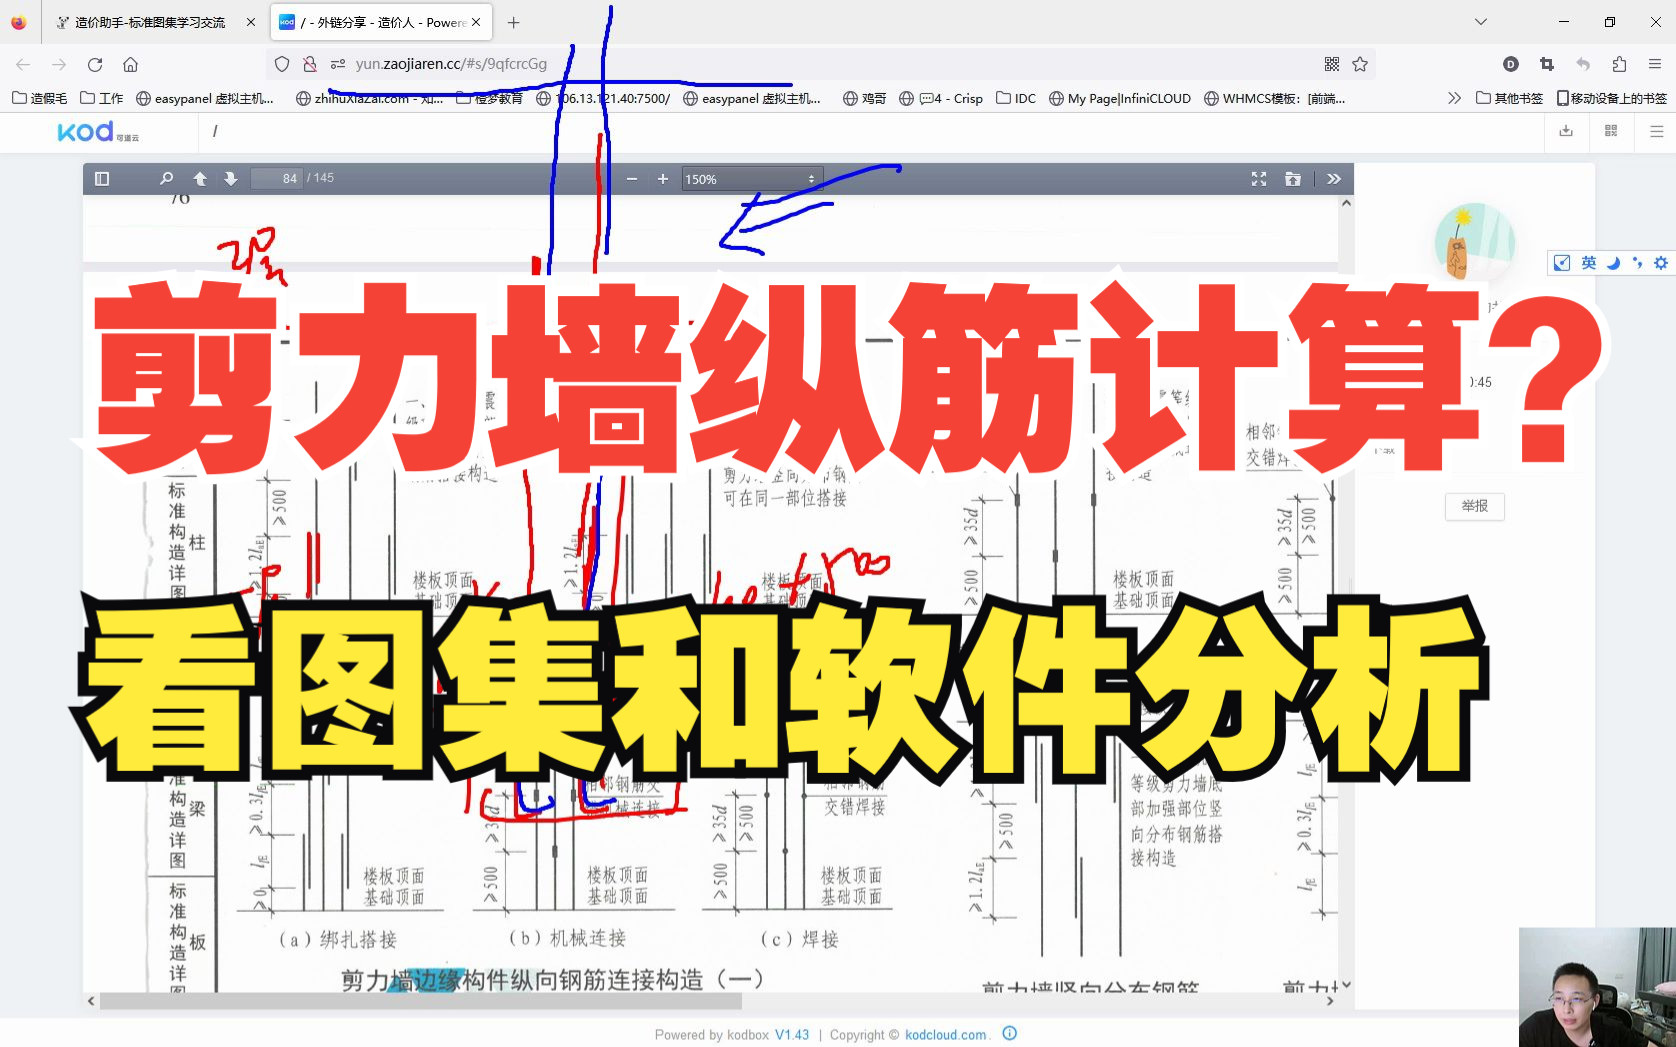Image resolution: width=1676 pixels, height=1047 pixels.
Task: Click vertical scrollbar up arrow in PDF
Action: tap(1346, 203)
